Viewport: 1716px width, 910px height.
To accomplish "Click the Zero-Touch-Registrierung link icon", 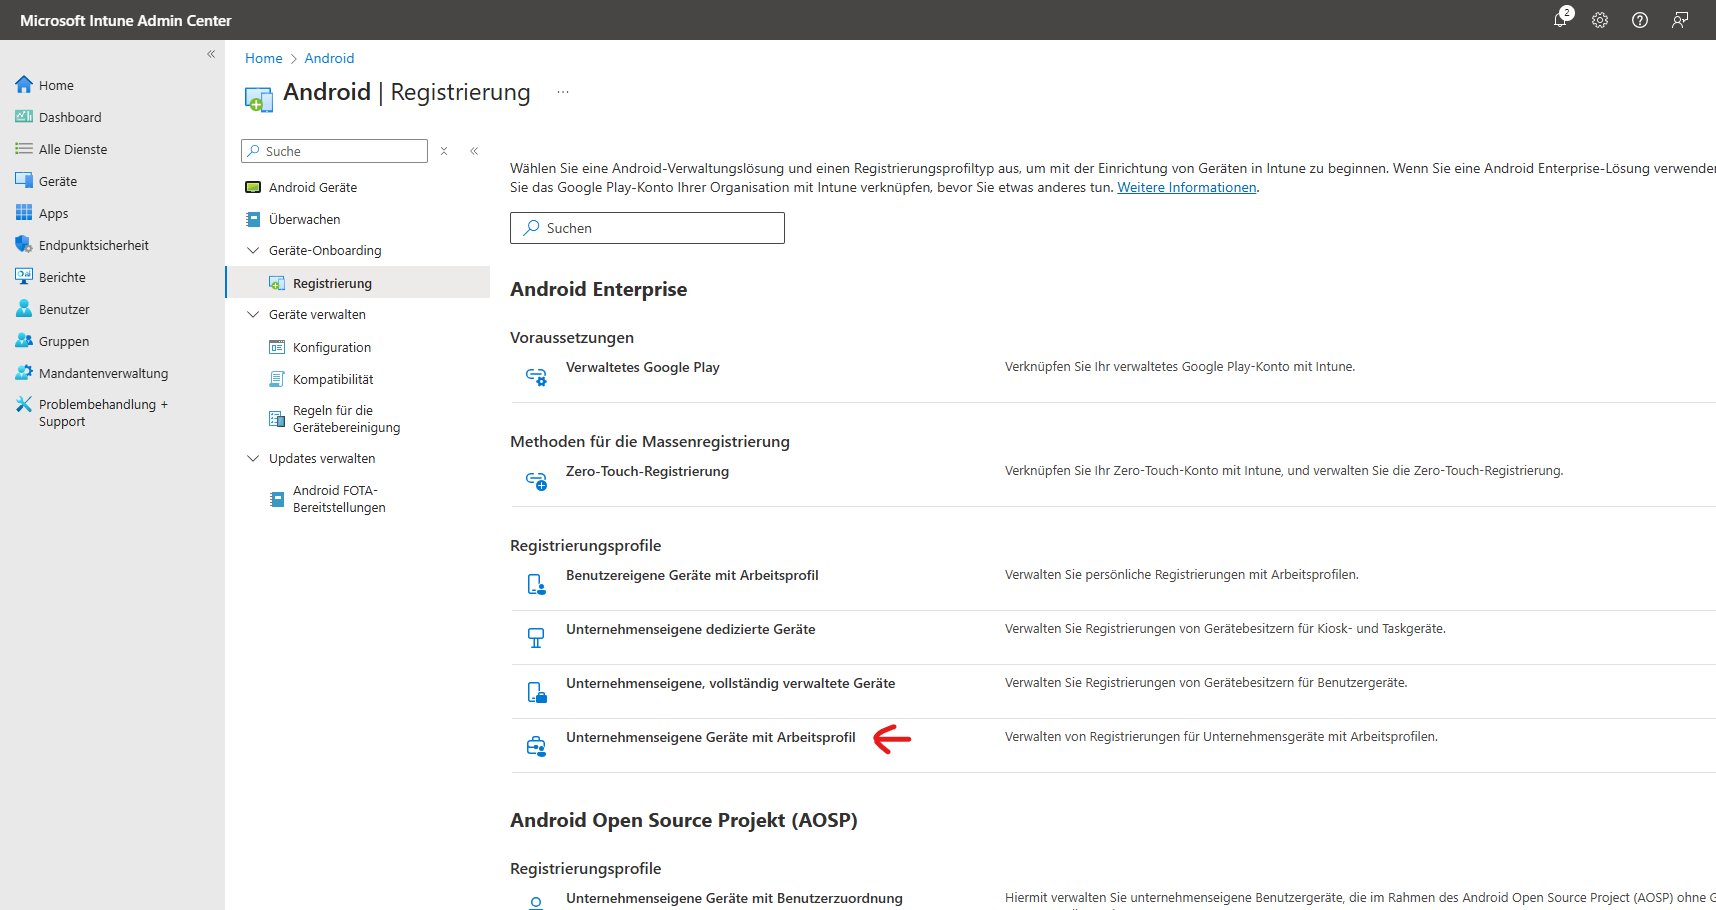I will pos(536,480).
